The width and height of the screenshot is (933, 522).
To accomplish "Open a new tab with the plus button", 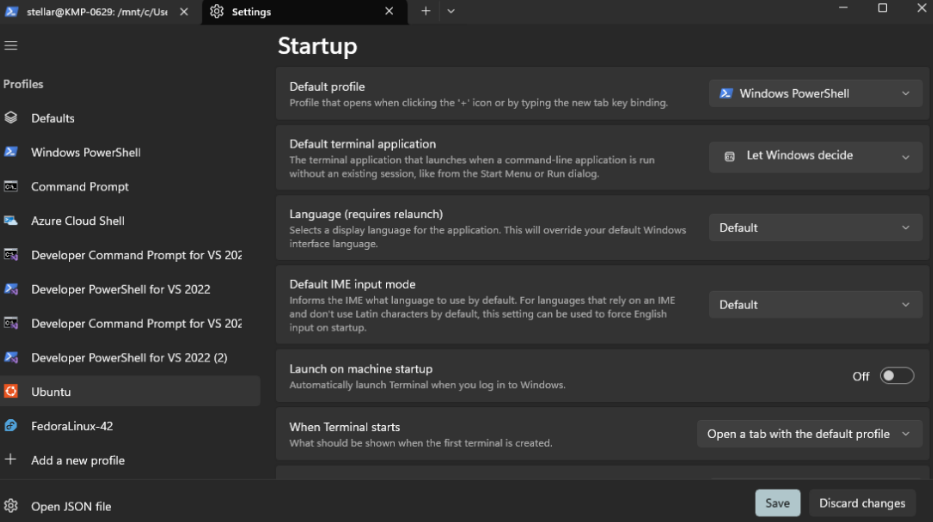I will tap(425, 11).
